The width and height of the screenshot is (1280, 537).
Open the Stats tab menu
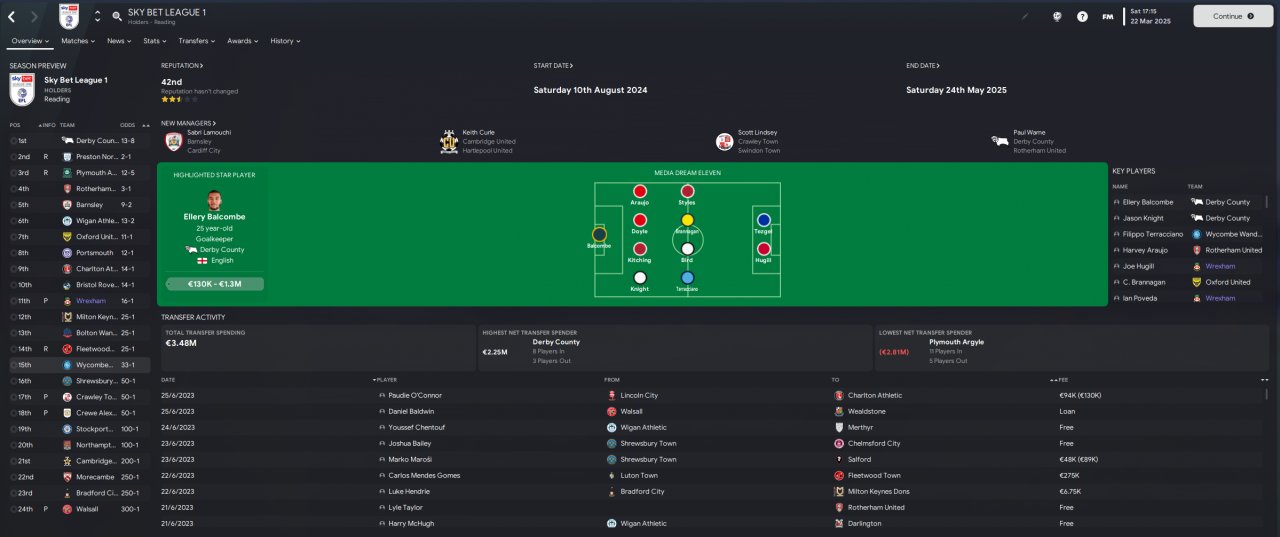tap(154, 41)
